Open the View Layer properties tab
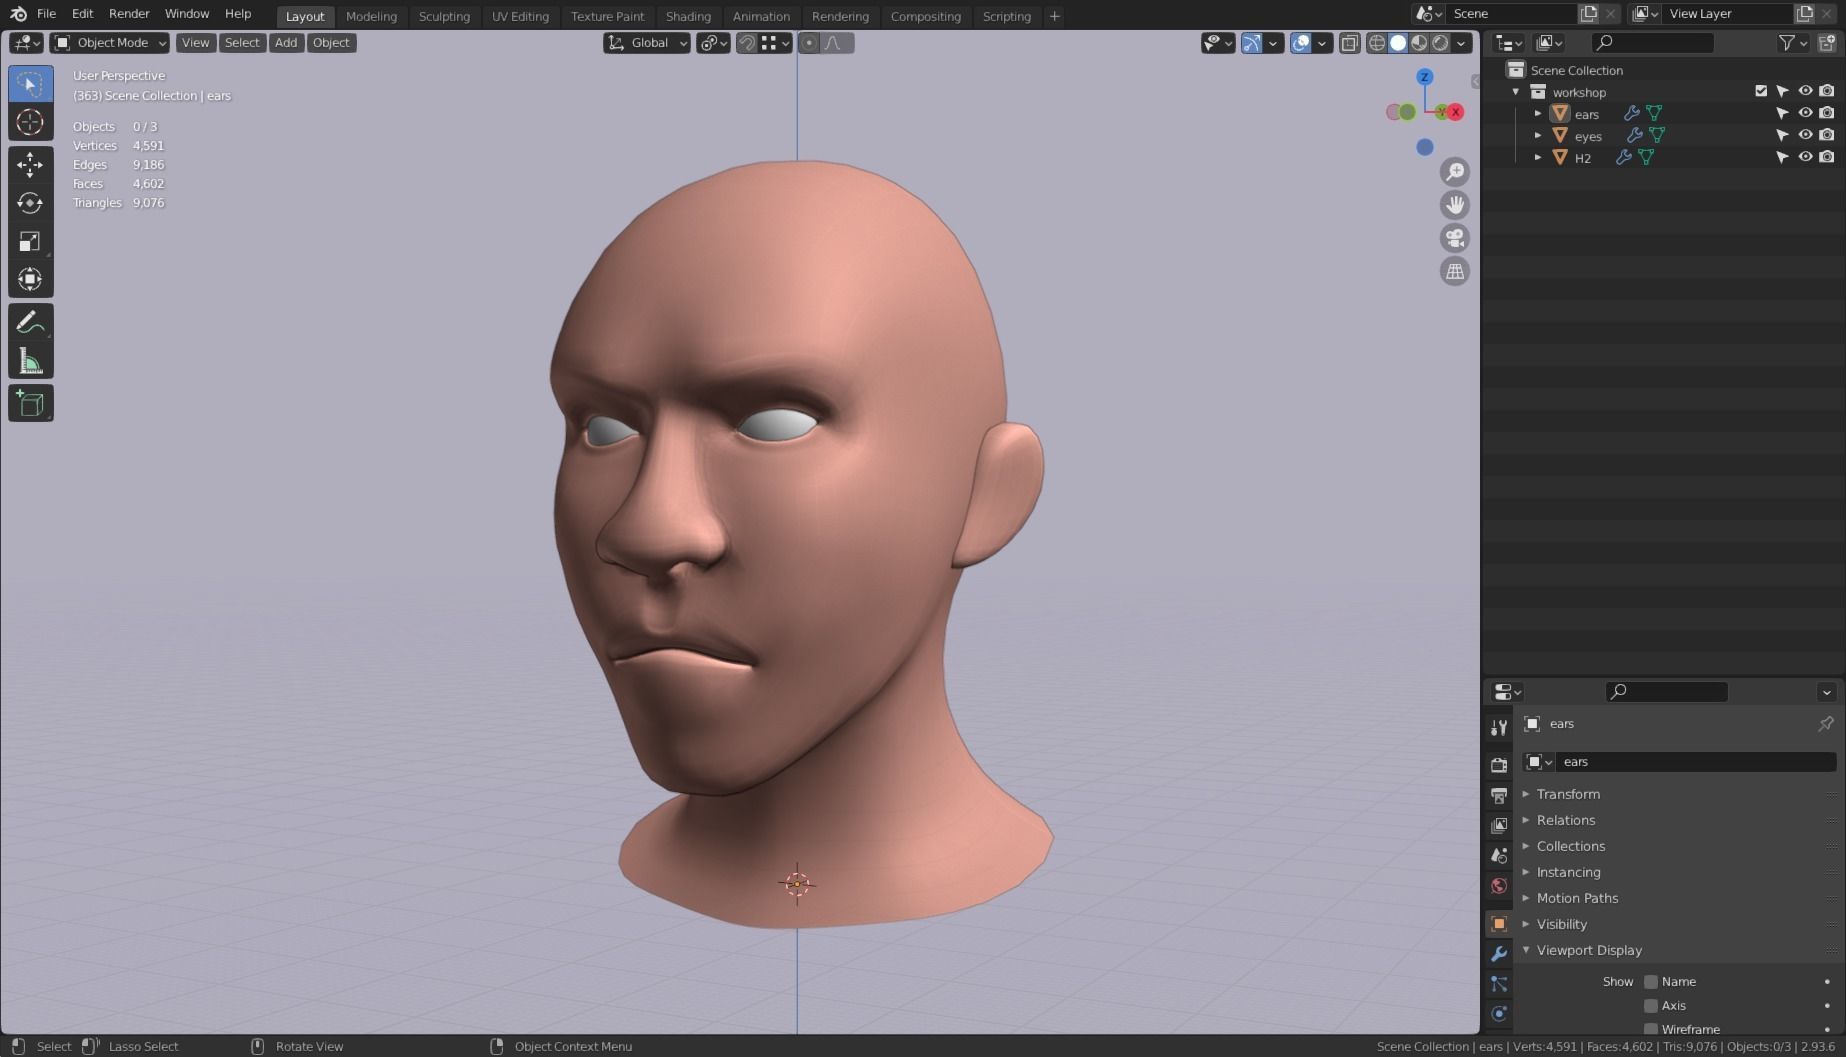Viewport: 1846px width, 1057px height. click(x=1498, y=825)
